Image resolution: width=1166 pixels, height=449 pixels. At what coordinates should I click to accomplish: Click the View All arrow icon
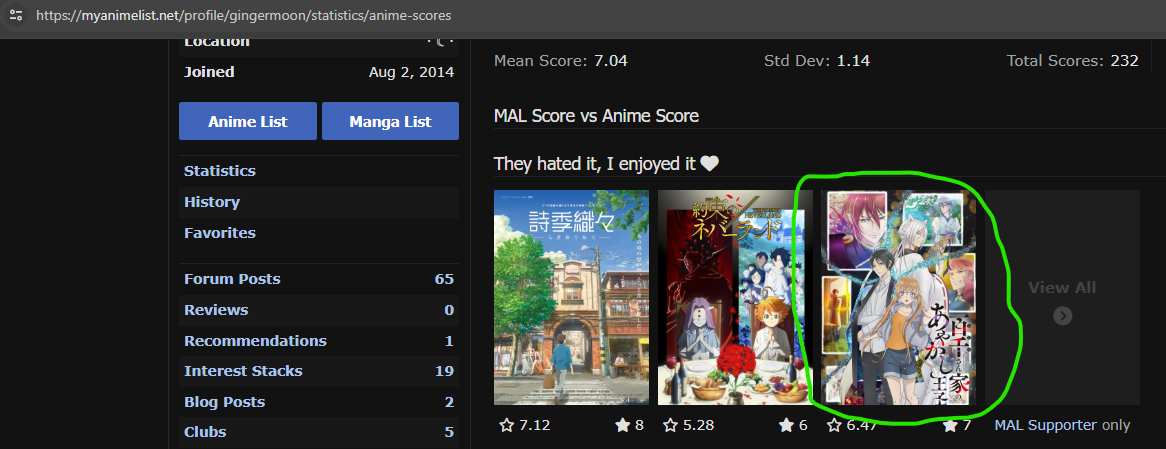tap(1063, 316)
